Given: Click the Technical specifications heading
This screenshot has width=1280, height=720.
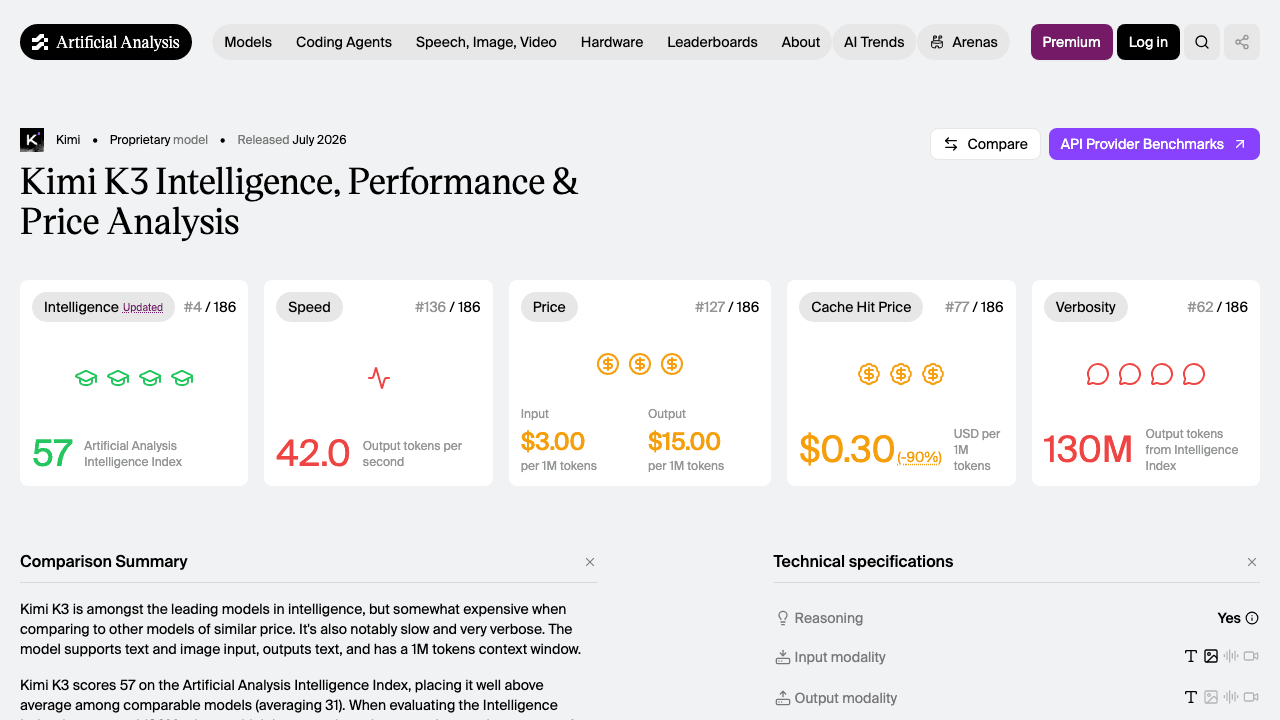Looking at the screenshot, I should click(863, 561).
